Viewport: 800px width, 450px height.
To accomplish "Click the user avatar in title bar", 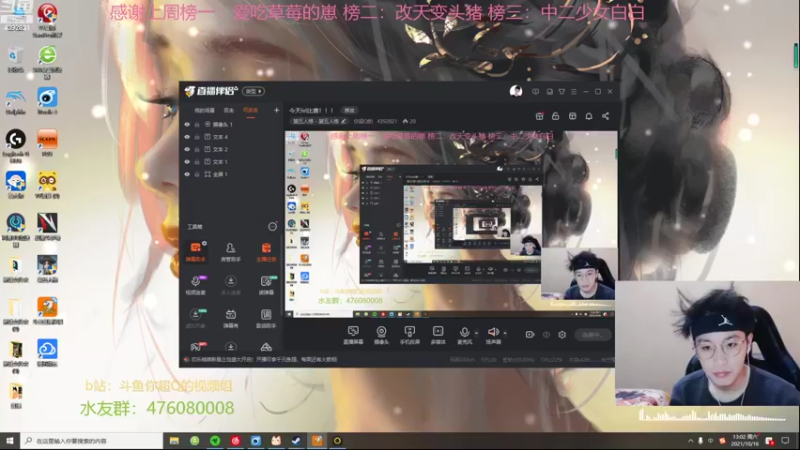I will [516, 91].
